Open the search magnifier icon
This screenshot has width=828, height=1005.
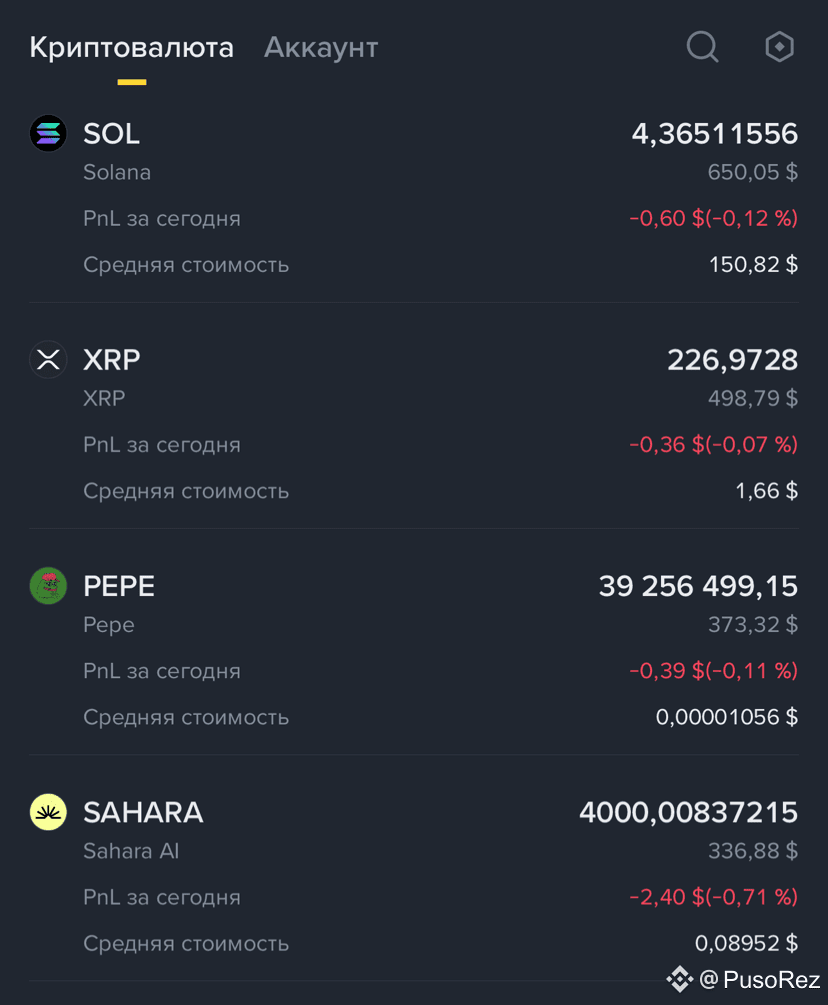click(702, 47)
